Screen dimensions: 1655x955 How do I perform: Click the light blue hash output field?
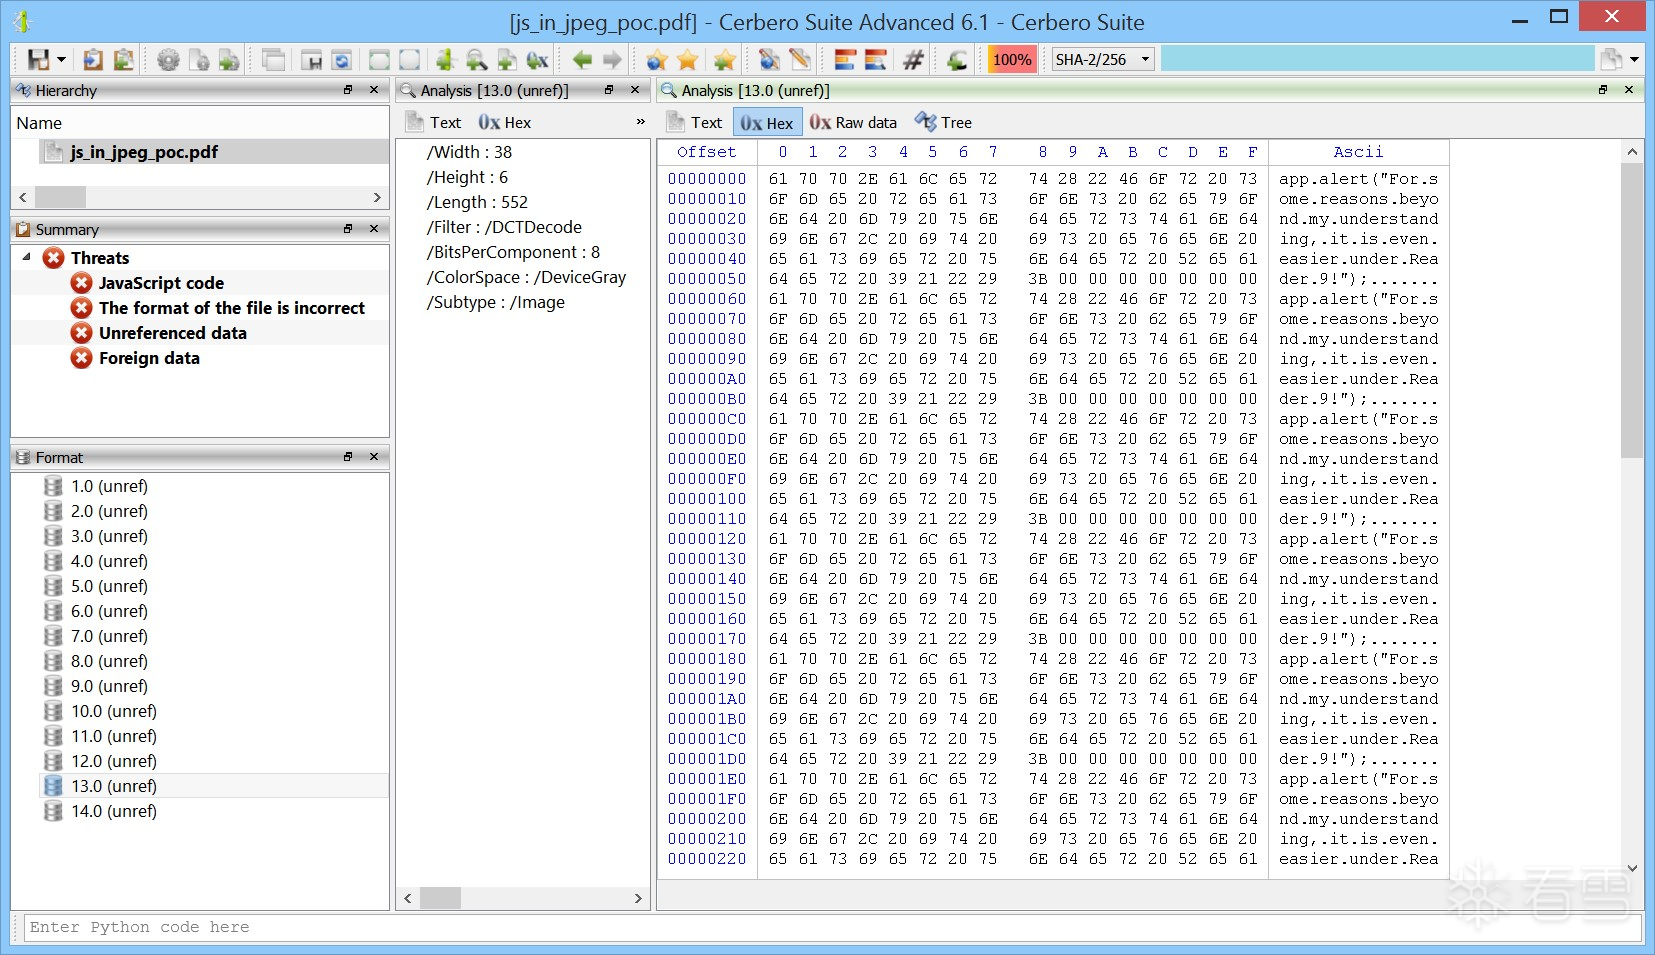pos(1378,60)
